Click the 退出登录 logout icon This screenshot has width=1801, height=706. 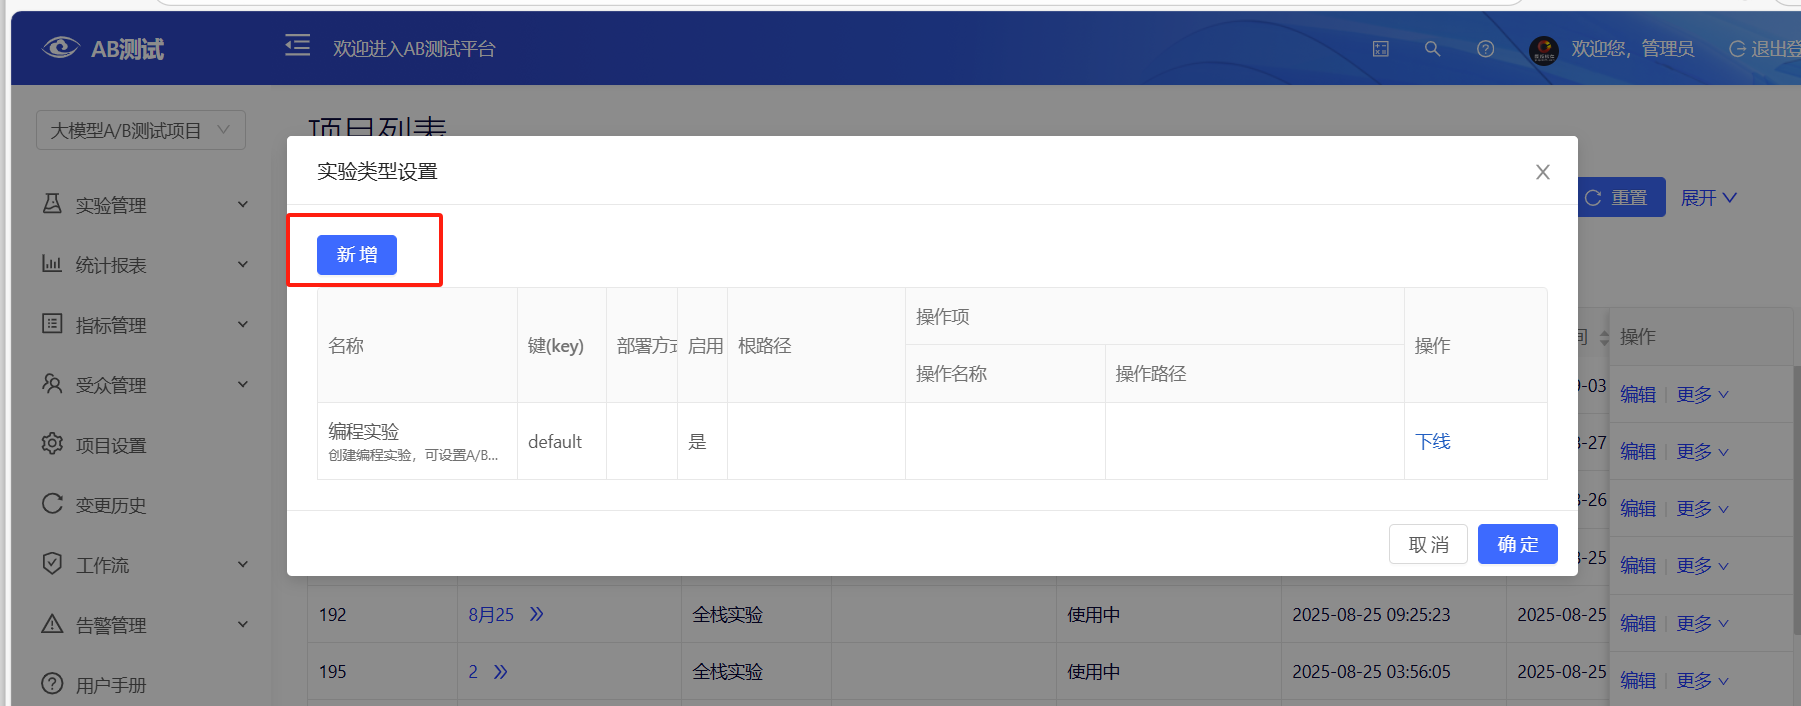(x=1737, y=49)
